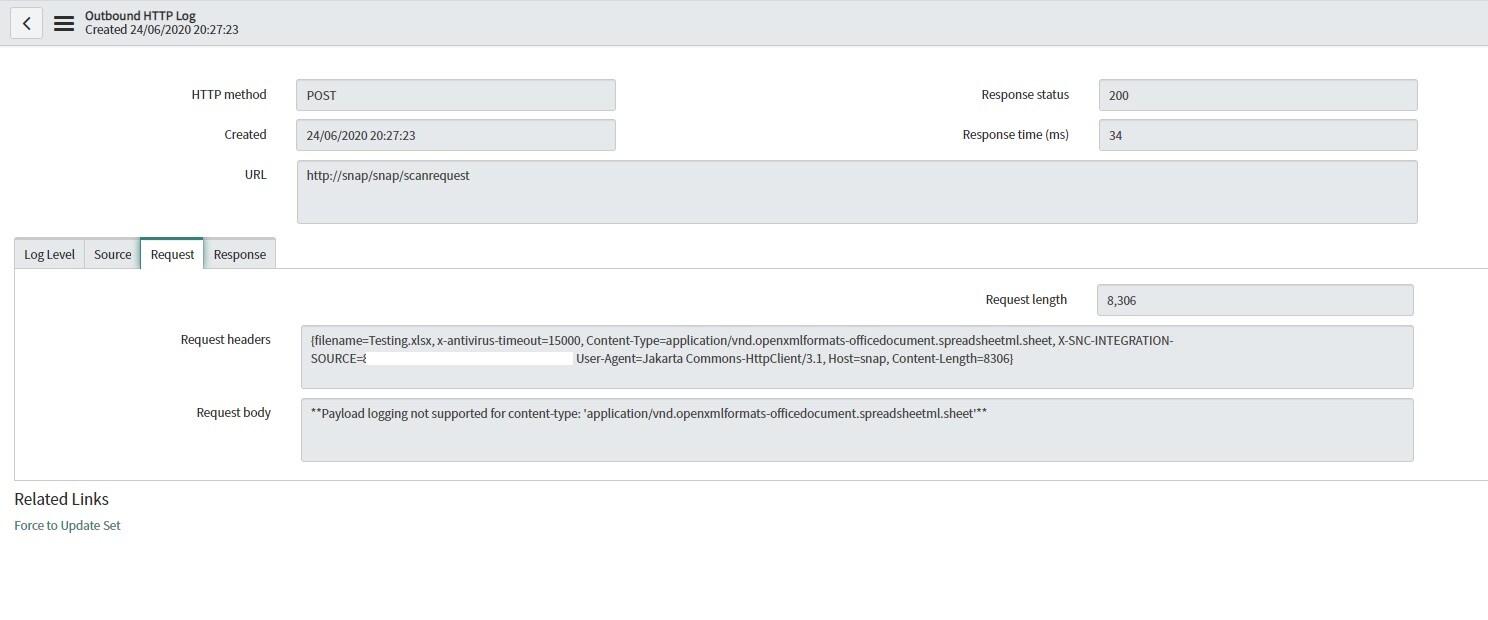
Task: Open the Source tab
Action: 113,254
